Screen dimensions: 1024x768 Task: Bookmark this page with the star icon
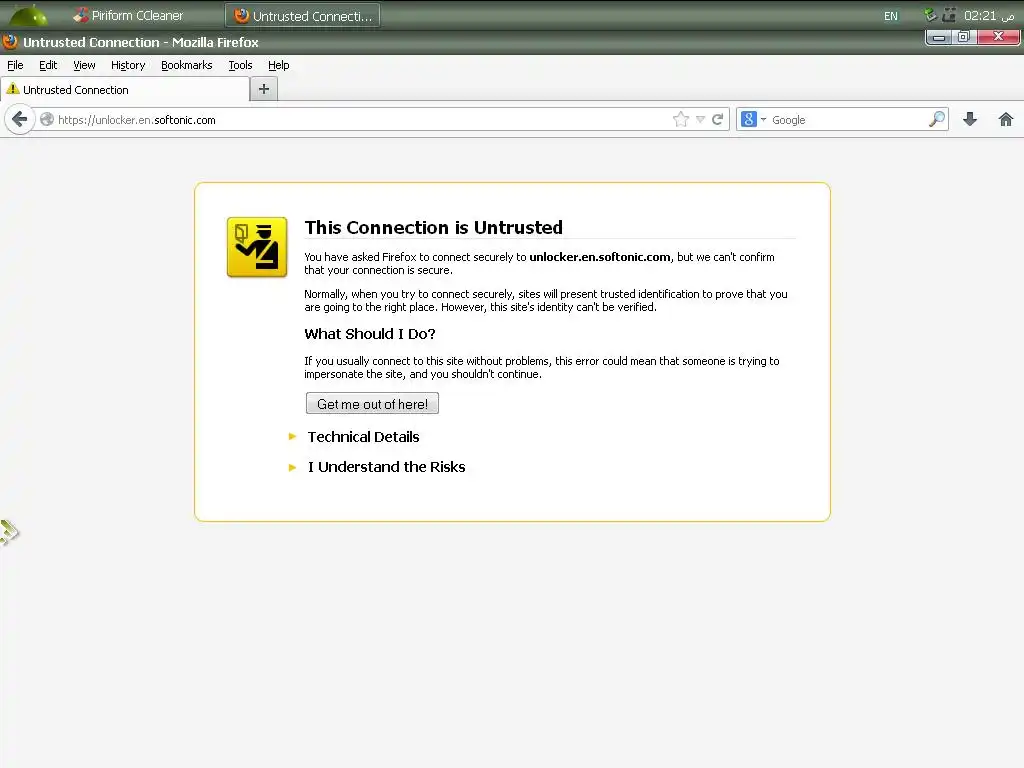680,120
